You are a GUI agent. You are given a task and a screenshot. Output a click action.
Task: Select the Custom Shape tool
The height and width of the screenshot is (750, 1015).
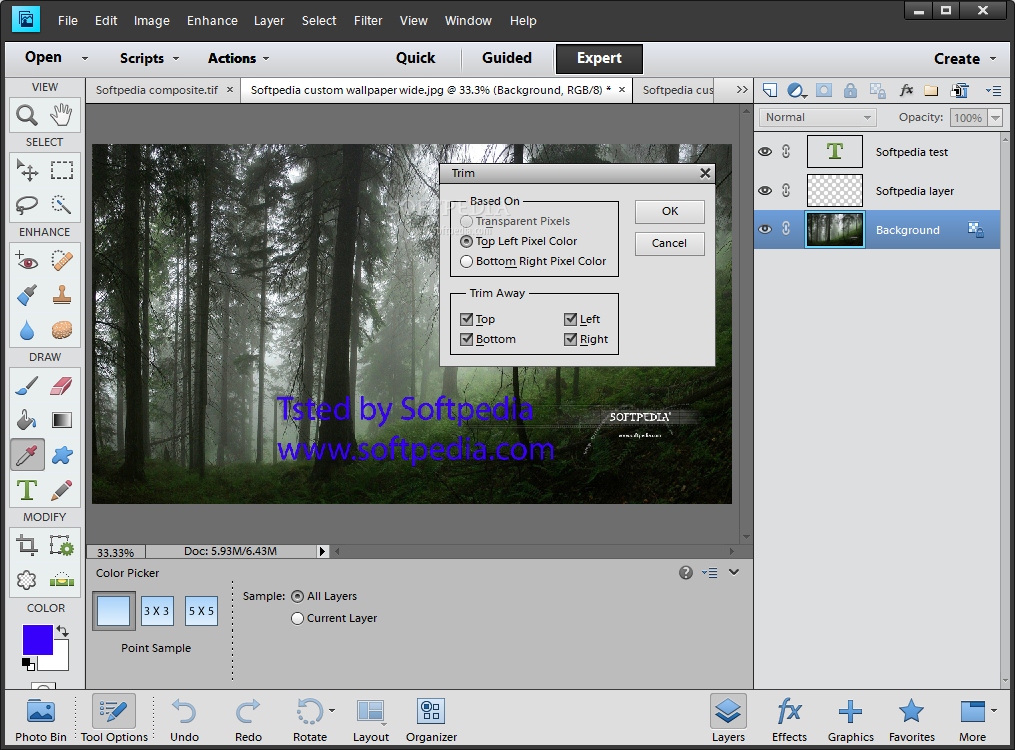(61, 455)
